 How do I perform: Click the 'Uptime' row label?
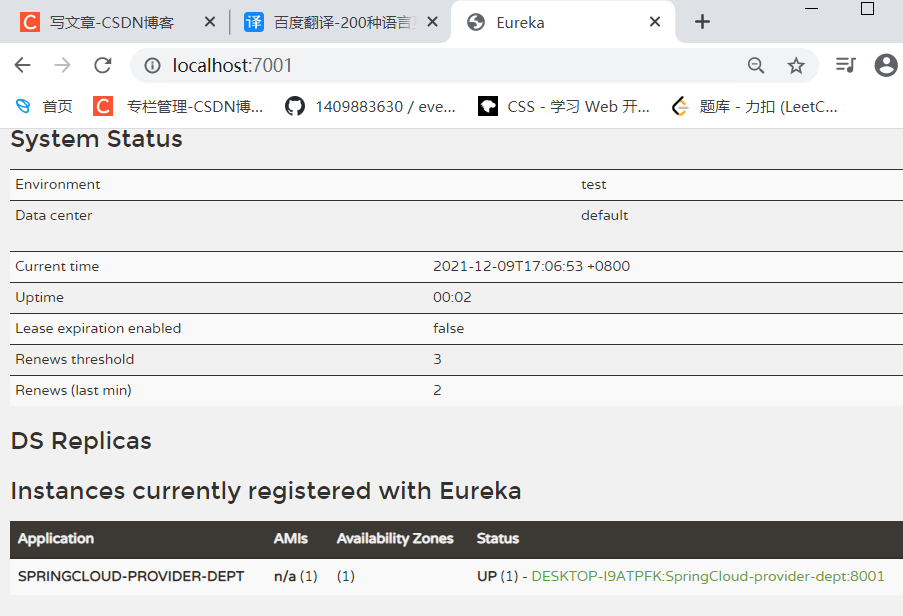point(39,298)
